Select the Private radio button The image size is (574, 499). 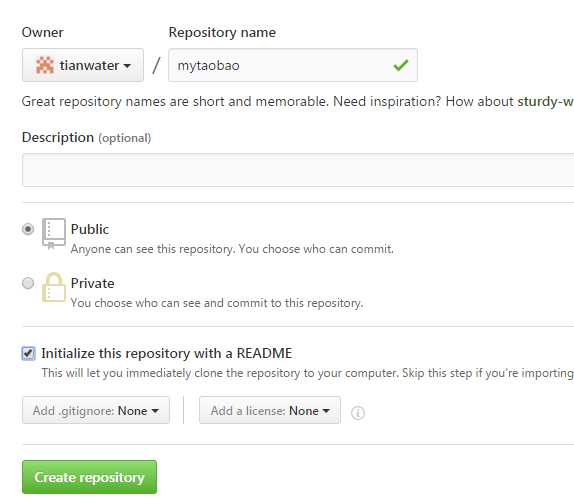pyautogui.click(x=28, y=283)
